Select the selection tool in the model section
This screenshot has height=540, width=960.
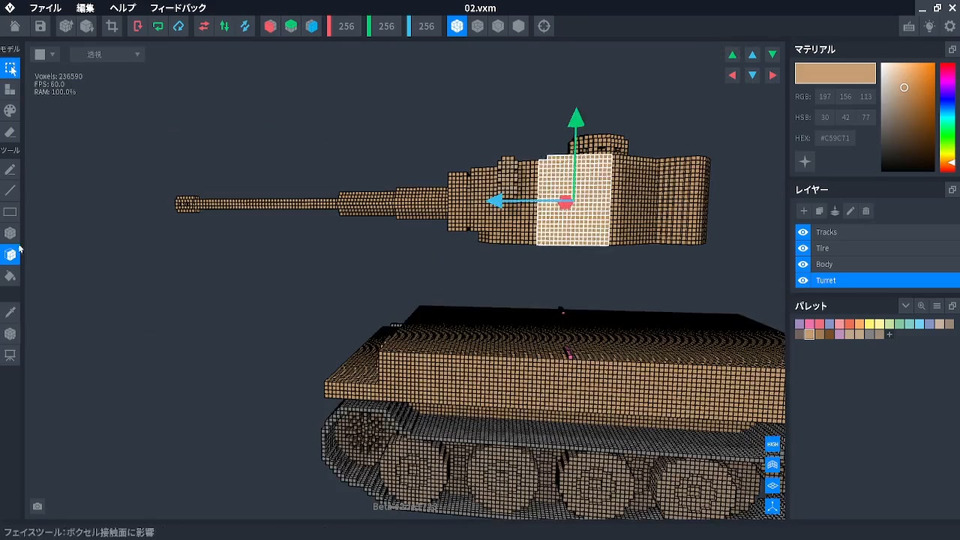10,68
